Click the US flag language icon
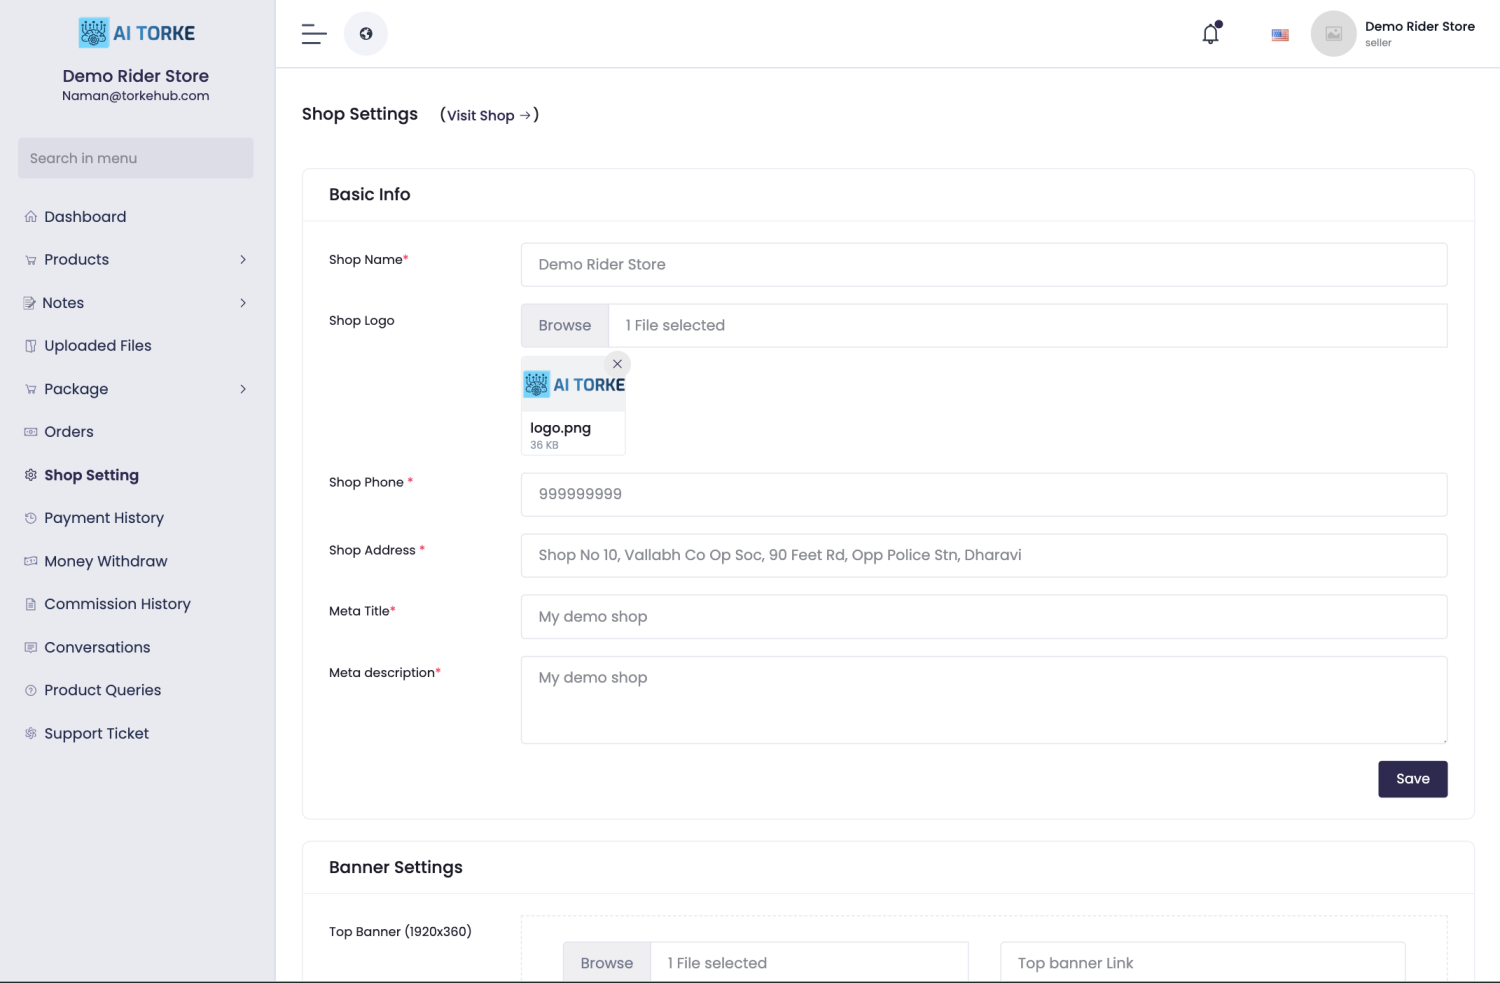Screen dimensions: 1500x983 [x=1280, y=35]
